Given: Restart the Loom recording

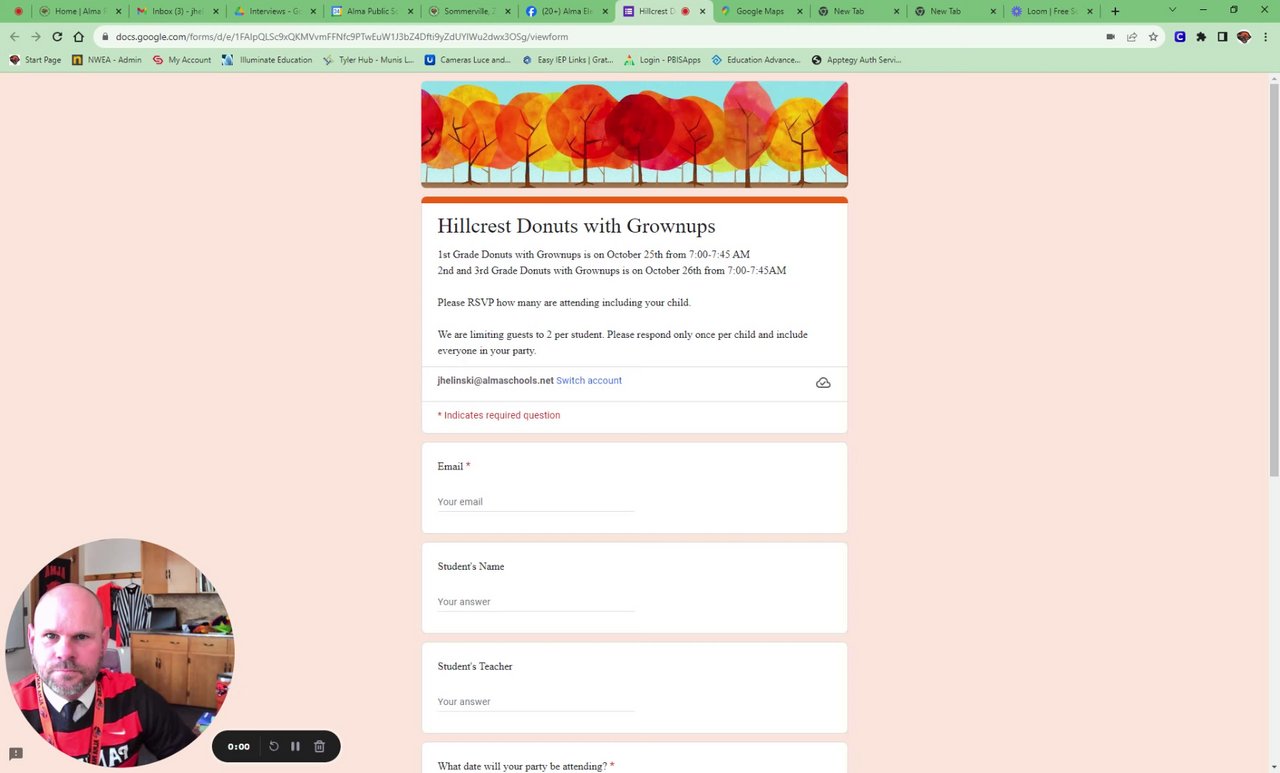Looking at the screenshot, I should pyautogui.click(x=274, y=746).
